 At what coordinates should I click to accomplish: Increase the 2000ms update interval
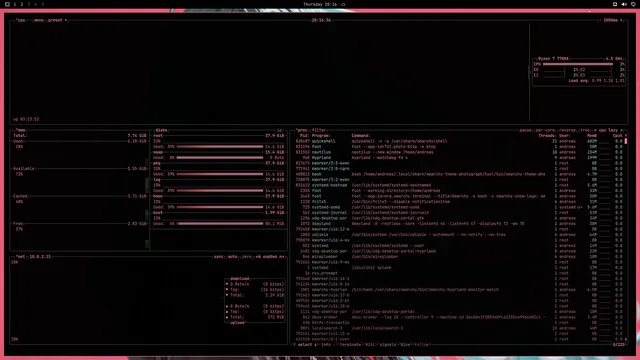pyautogui.click(x=621, y=20)
